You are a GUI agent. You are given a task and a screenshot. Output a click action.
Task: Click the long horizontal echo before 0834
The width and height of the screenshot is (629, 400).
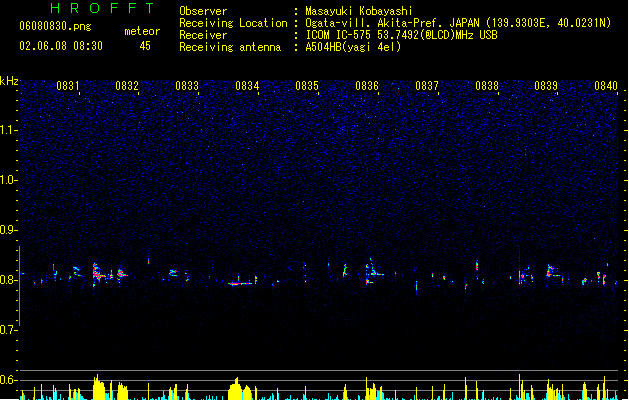pos(240,283)
